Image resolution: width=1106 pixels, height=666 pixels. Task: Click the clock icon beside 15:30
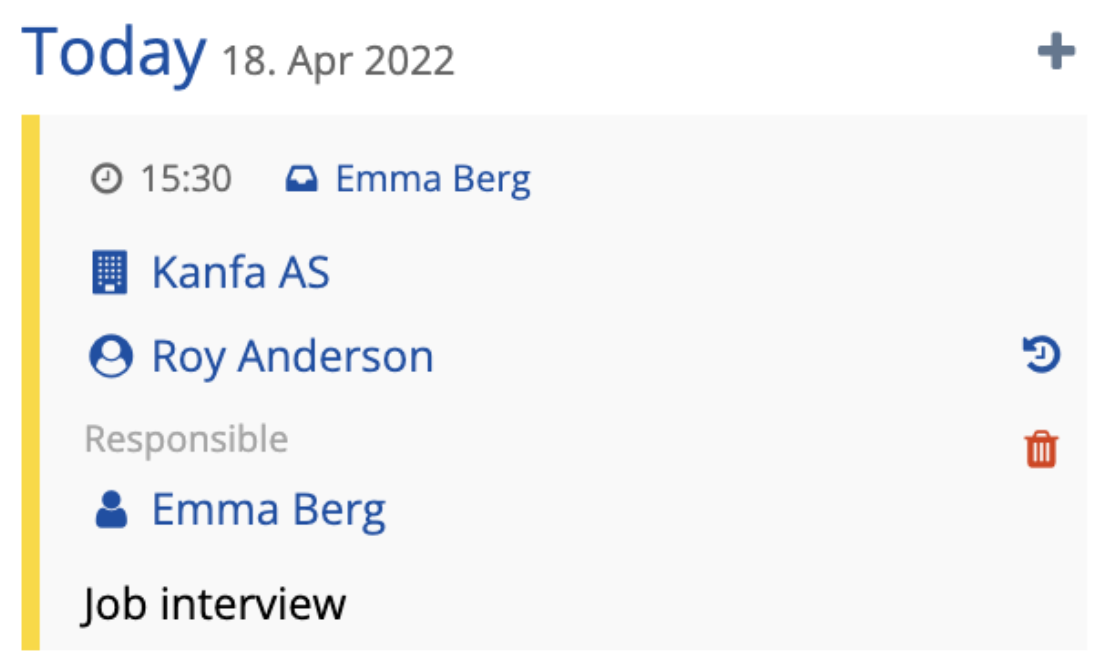tap(105, 179)
